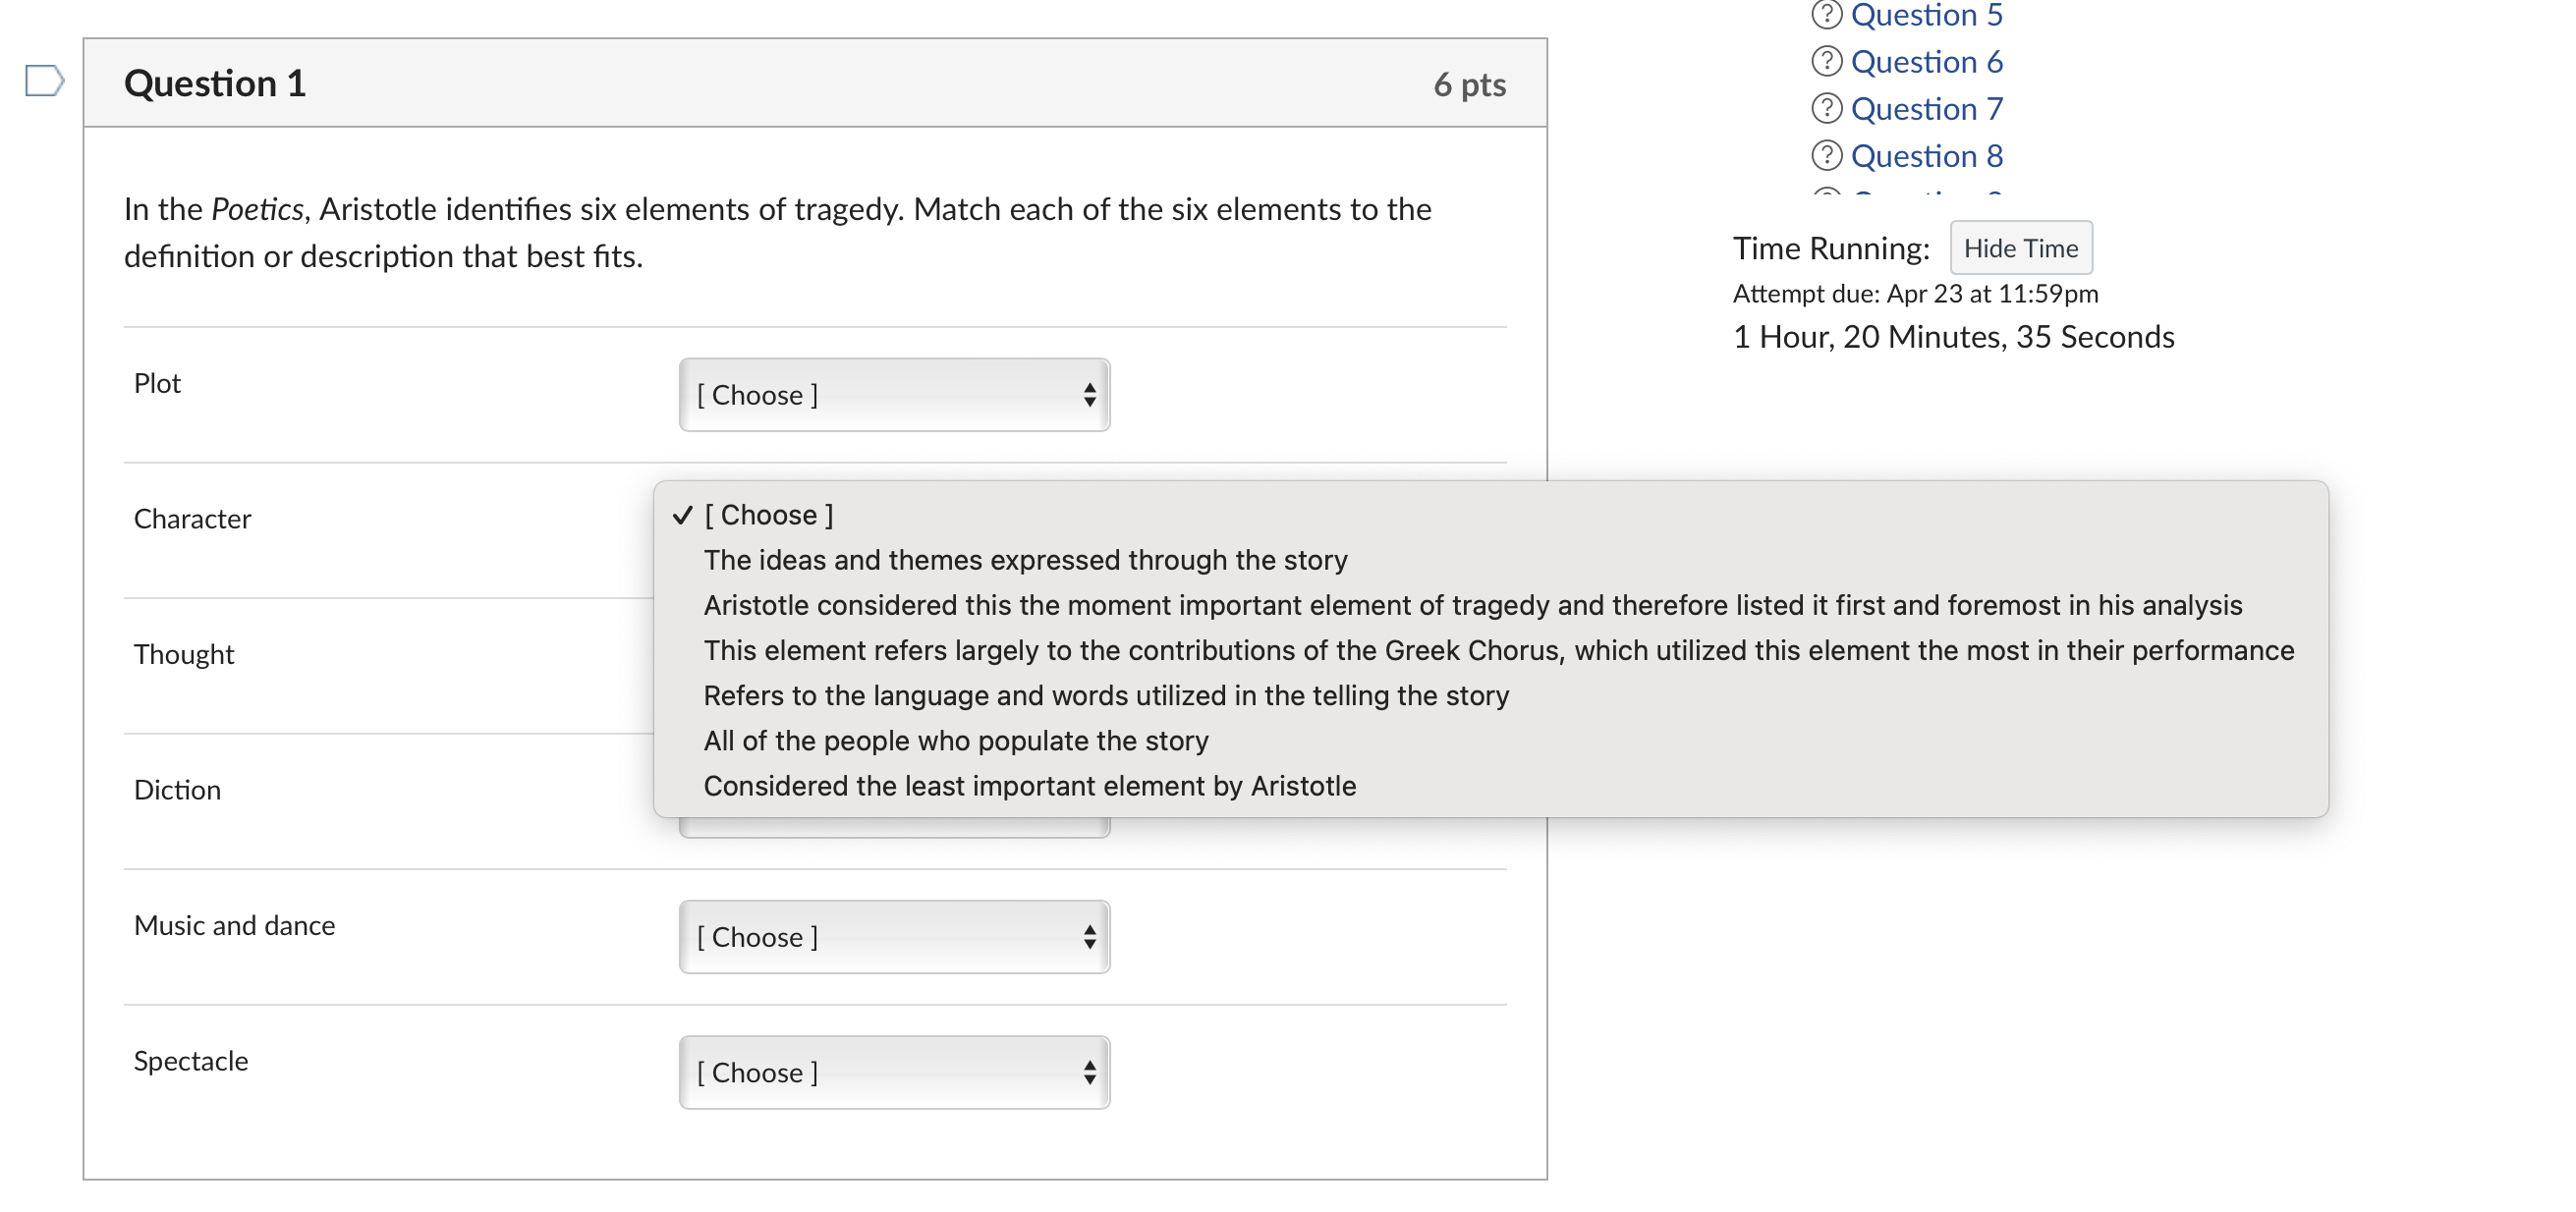Select the Greek Chorus contributions option
The width and height of the screenshot is (2576, 1212).
(1498, 651)
